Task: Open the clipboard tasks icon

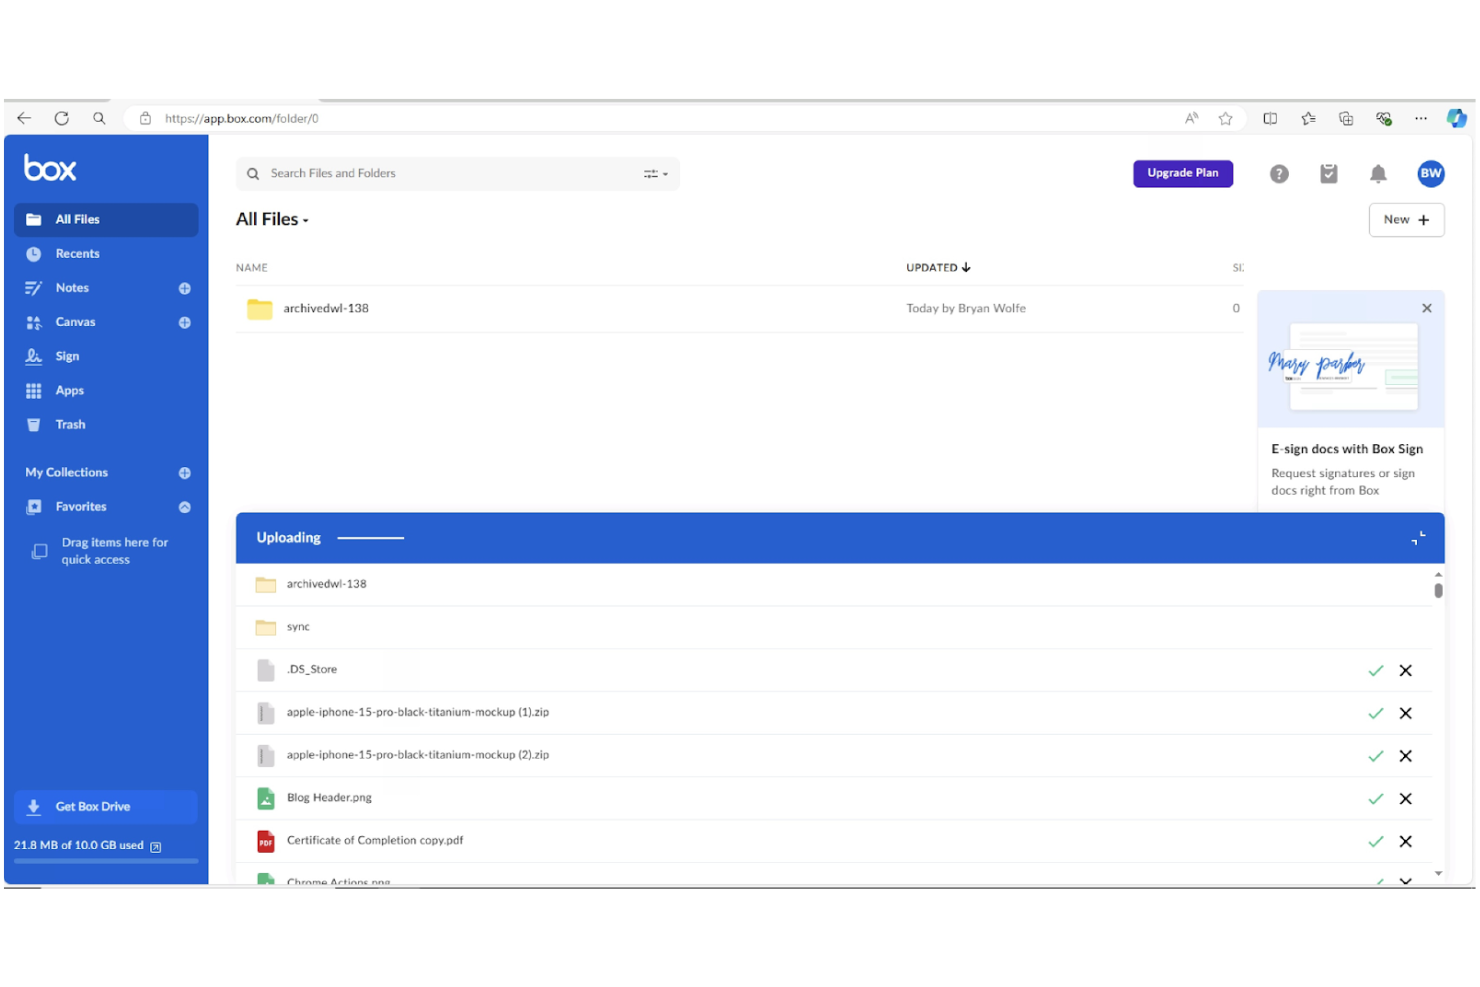Action: point(1328,173)
